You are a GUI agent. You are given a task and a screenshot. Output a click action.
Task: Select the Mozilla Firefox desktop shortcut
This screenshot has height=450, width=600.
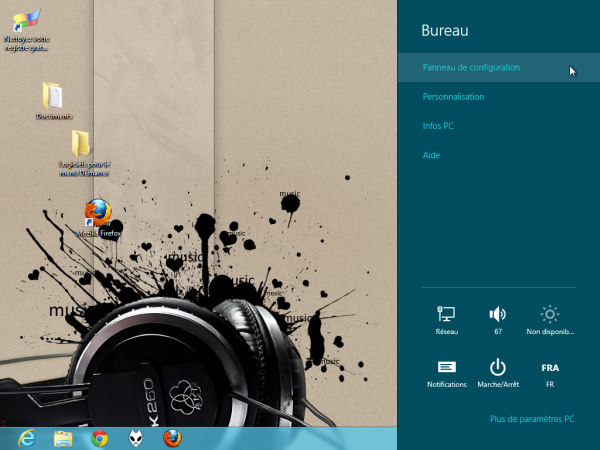[x=97, y=216]
